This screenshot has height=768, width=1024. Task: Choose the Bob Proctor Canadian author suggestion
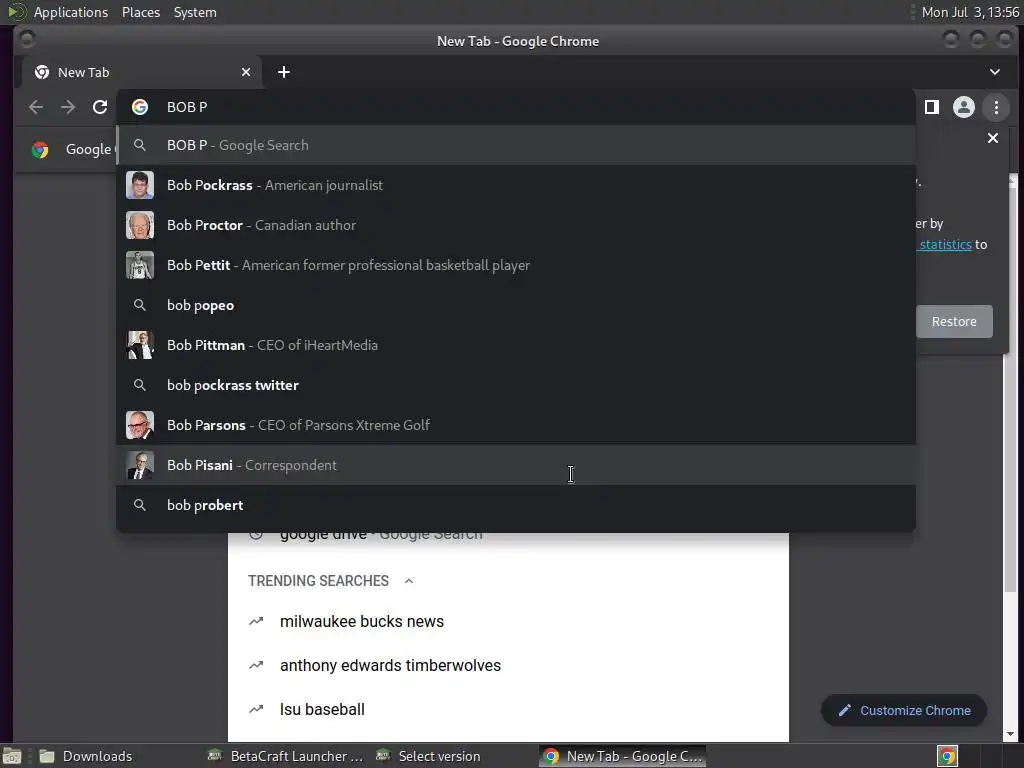pos(516,225)
